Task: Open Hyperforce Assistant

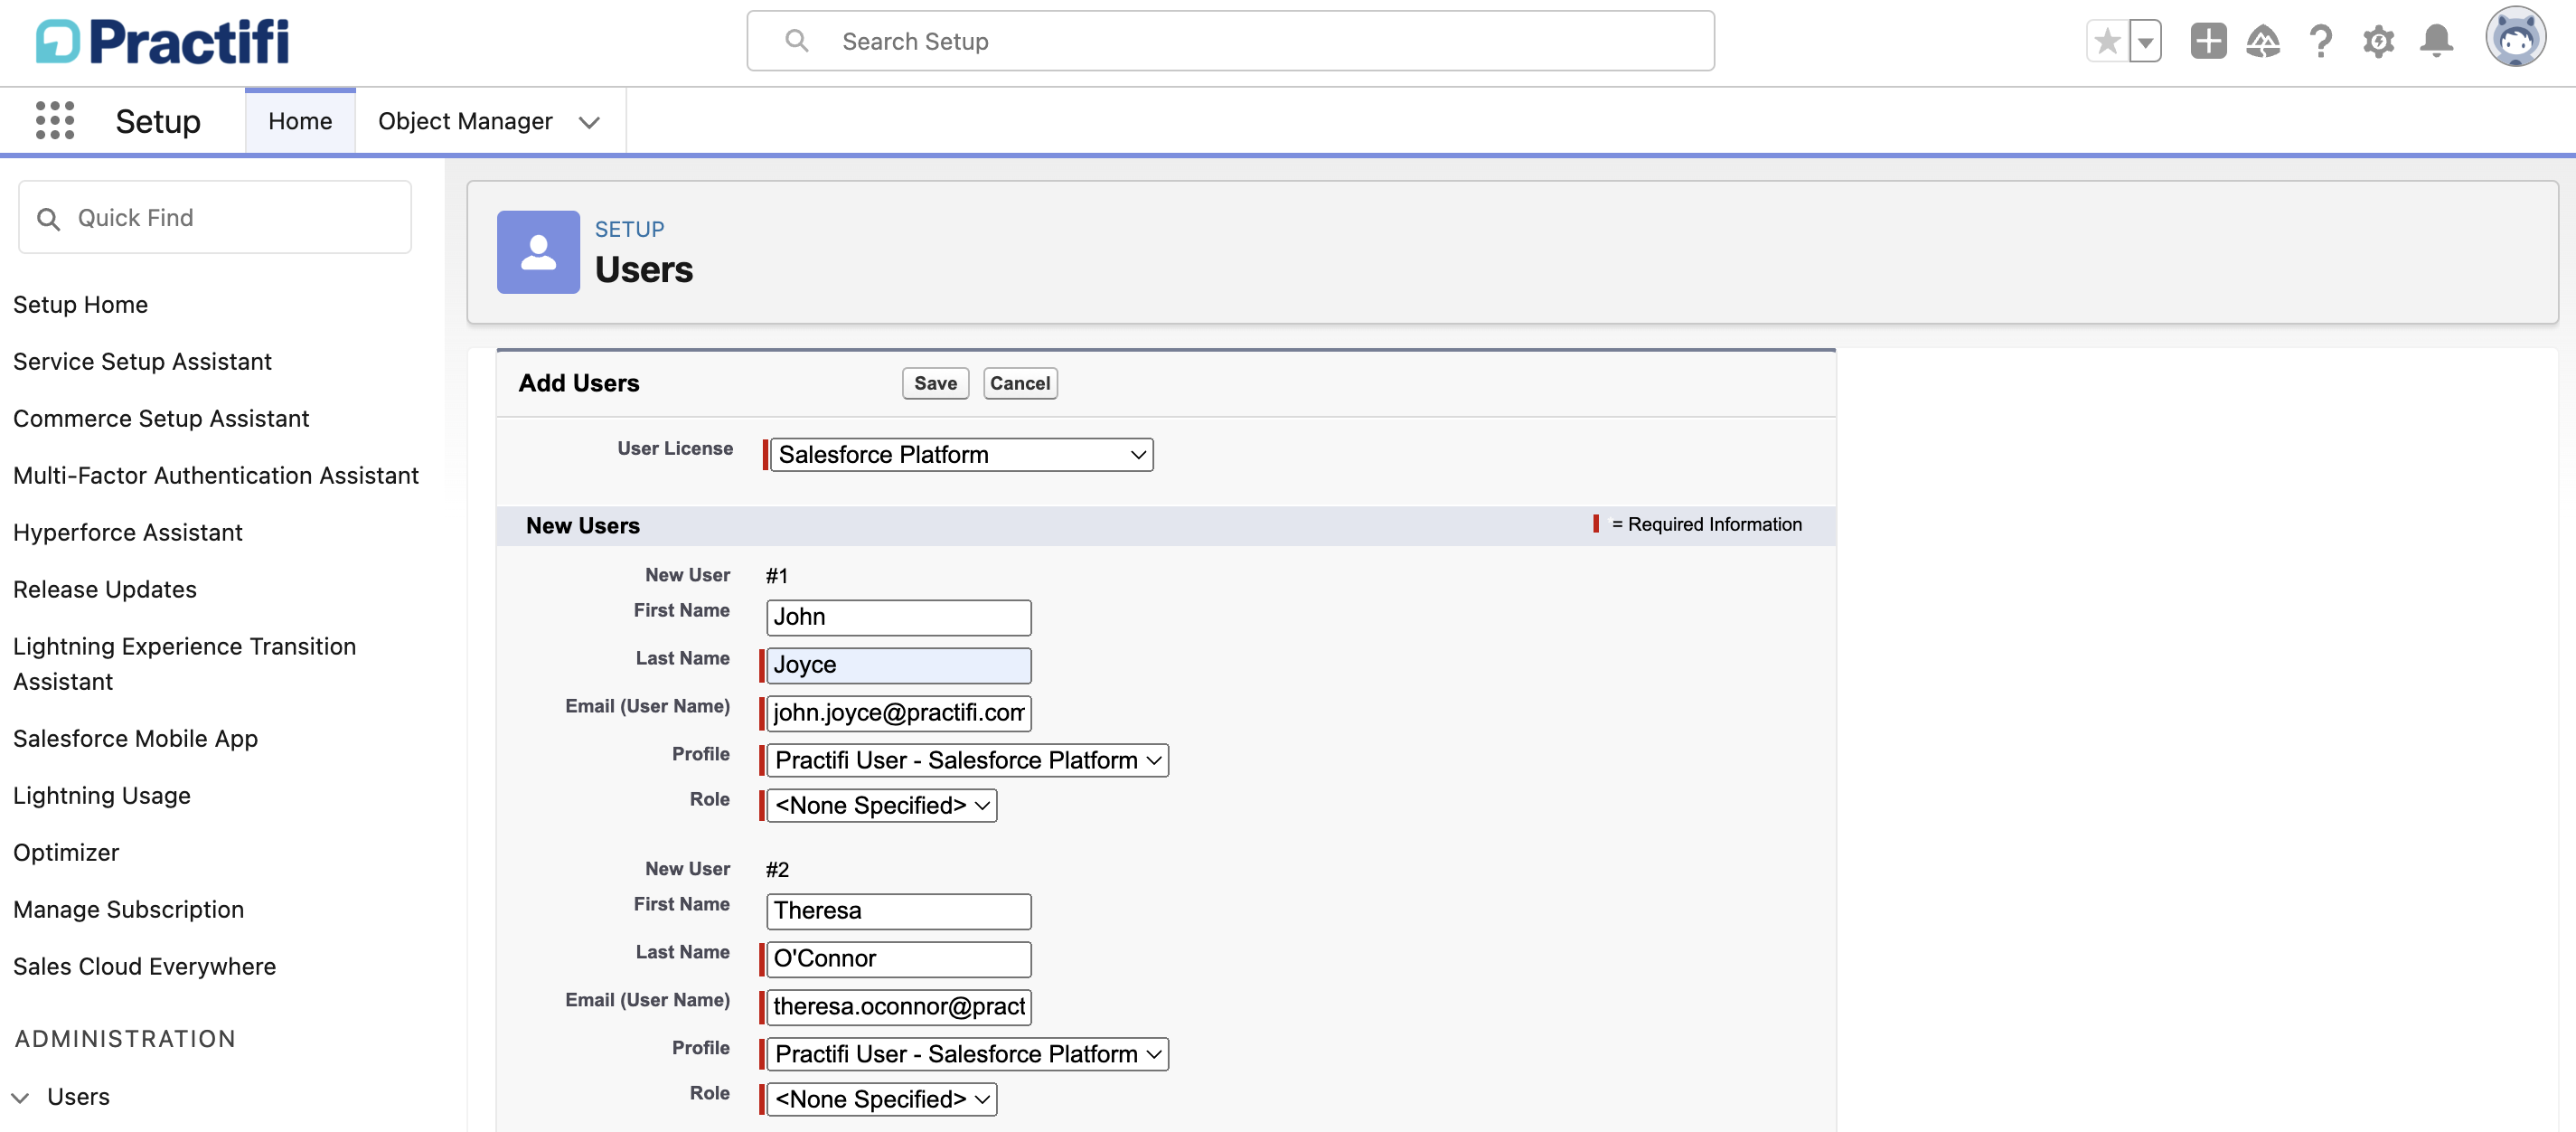Action: coord(128,532)
